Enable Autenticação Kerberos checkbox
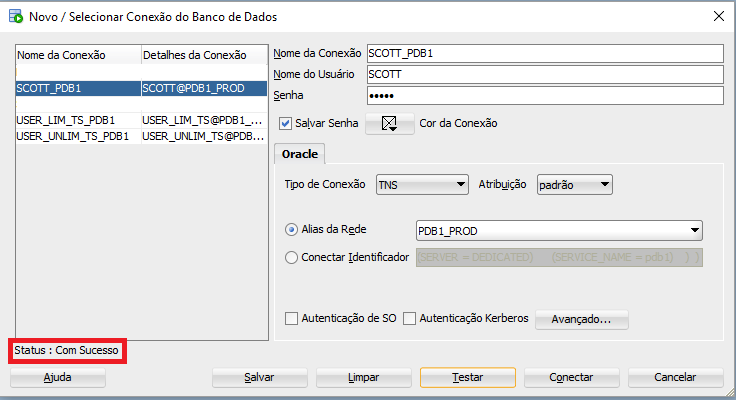 tap(409, 319)
